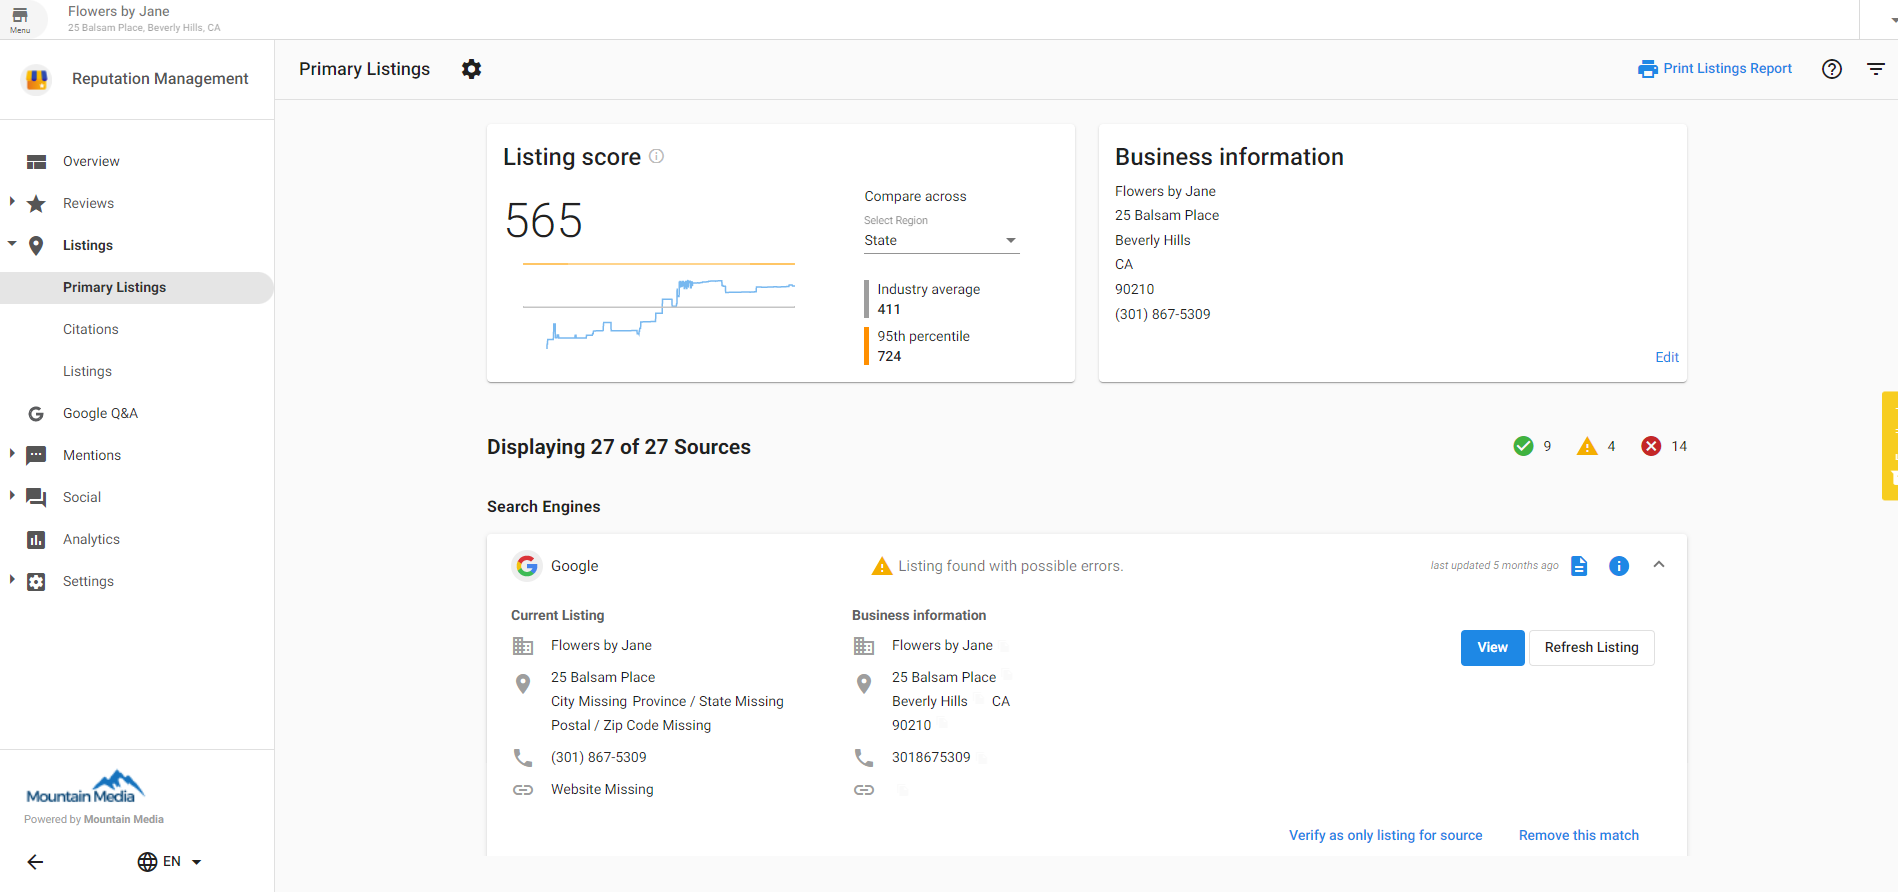Expand the Settings menu arrow
This screenshot has width=1898, height=892.
[x=12, y=580]
